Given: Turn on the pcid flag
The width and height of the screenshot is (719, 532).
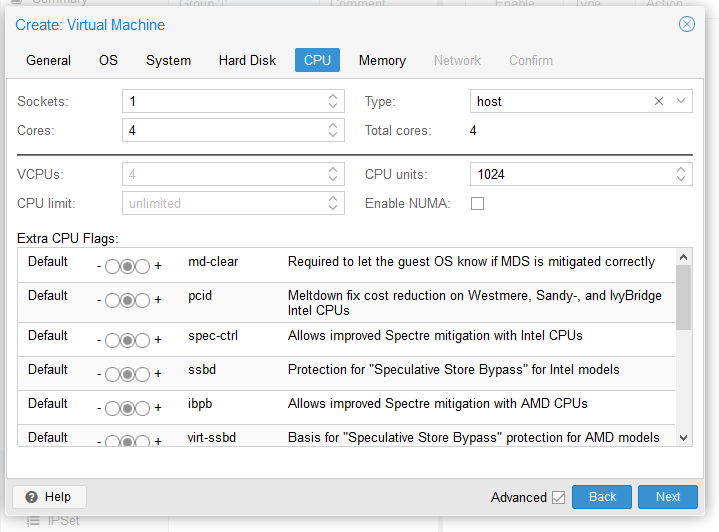Looking at the screenshot, I should tap(143, 300).
